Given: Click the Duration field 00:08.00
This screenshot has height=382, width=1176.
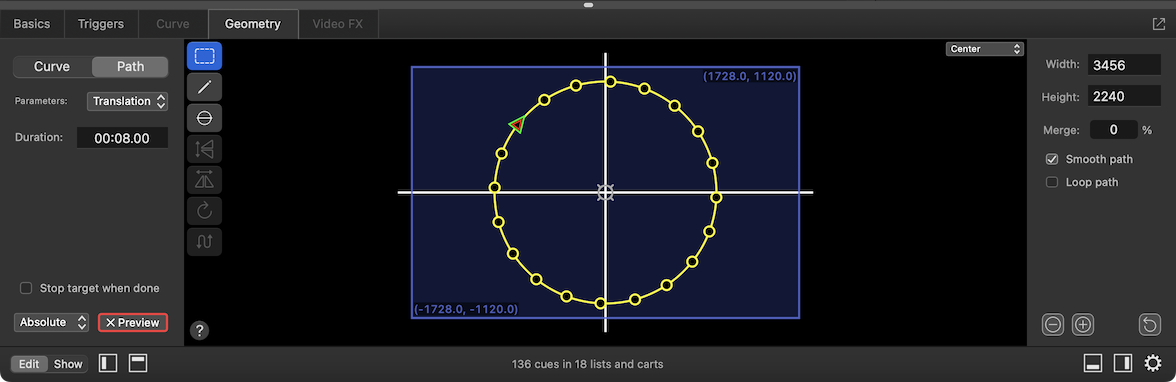Looking at the screenshot, I should (122, 138).
